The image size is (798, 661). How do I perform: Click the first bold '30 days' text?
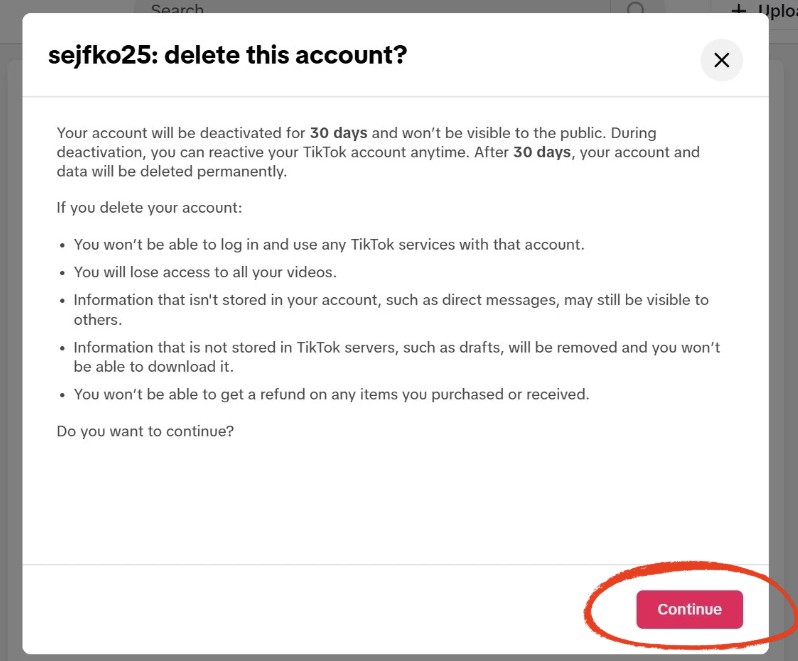pyautogui.click(x=338, y=133)
